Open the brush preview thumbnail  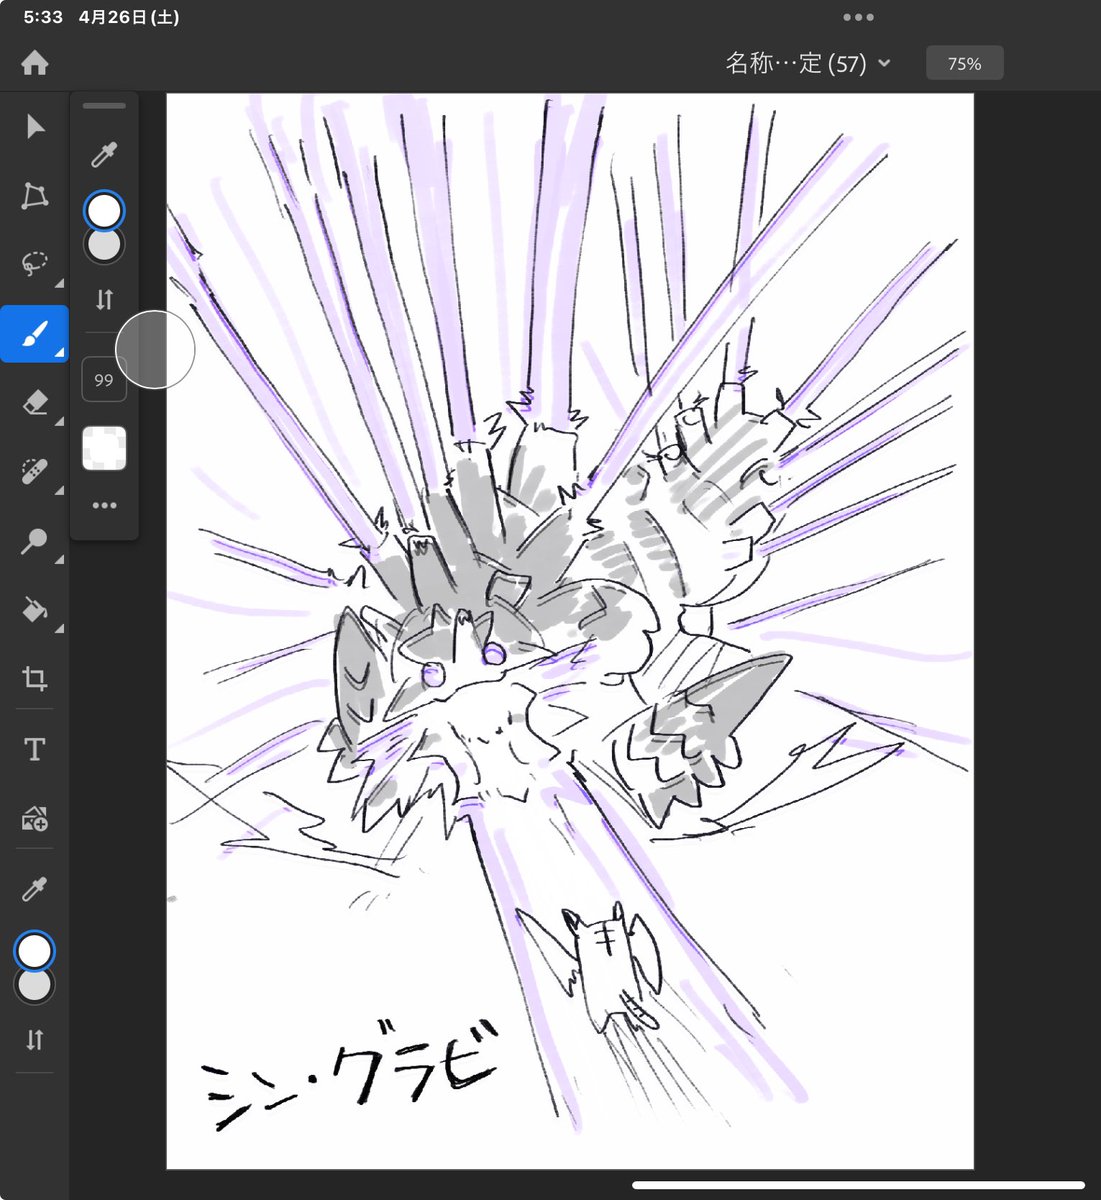pos(104,448)
